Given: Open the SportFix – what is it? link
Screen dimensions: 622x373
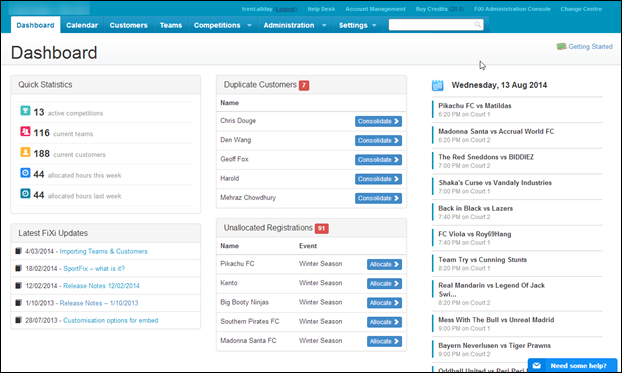Looking at the screenshot, I should (94, 269).
